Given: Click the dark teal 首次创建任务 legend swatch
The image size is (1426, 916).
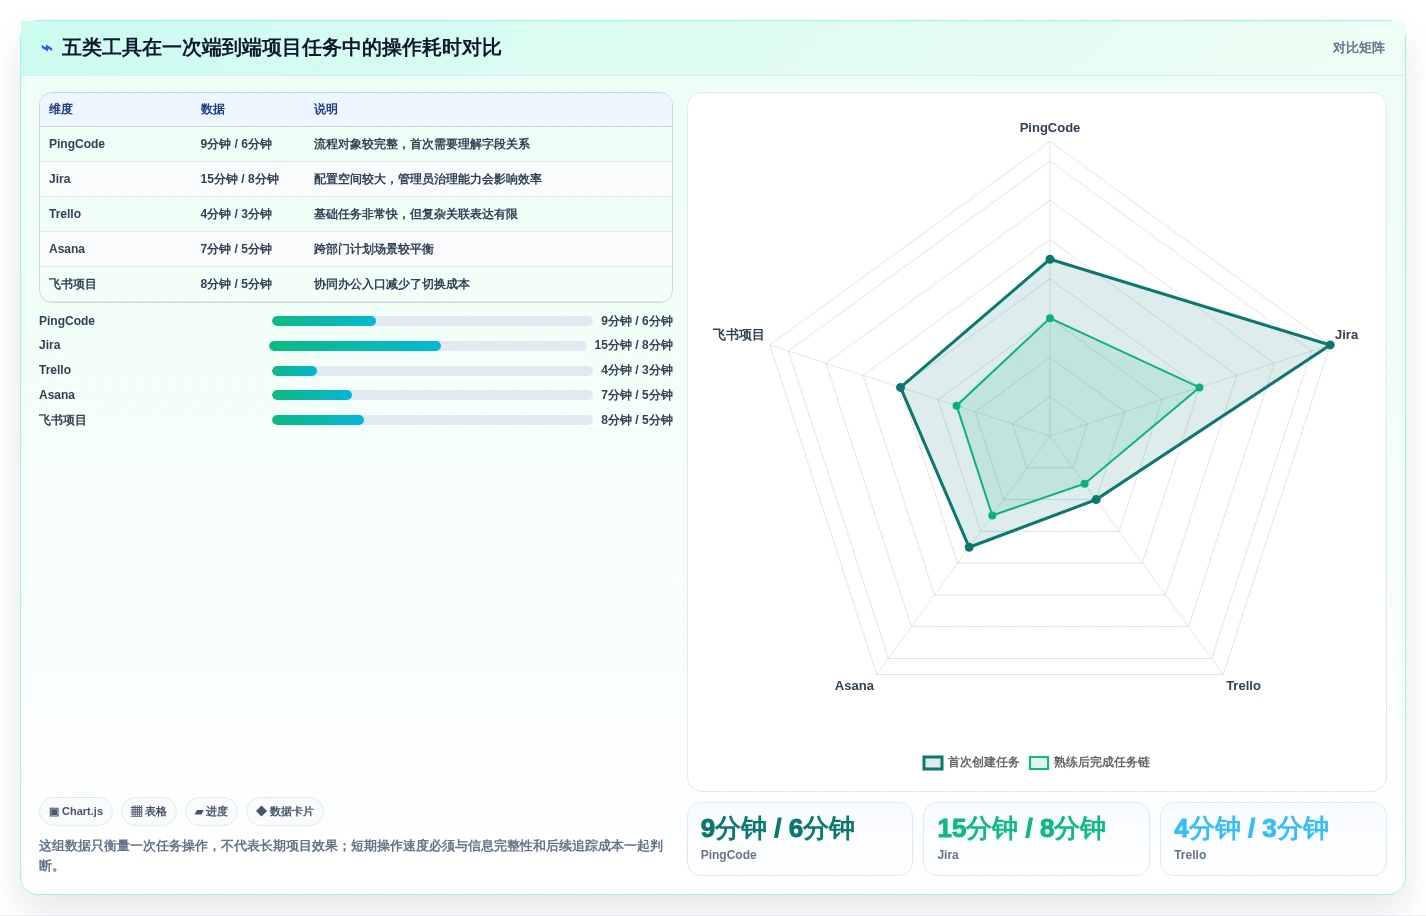Looking at the screenshot, I should 933,763.
